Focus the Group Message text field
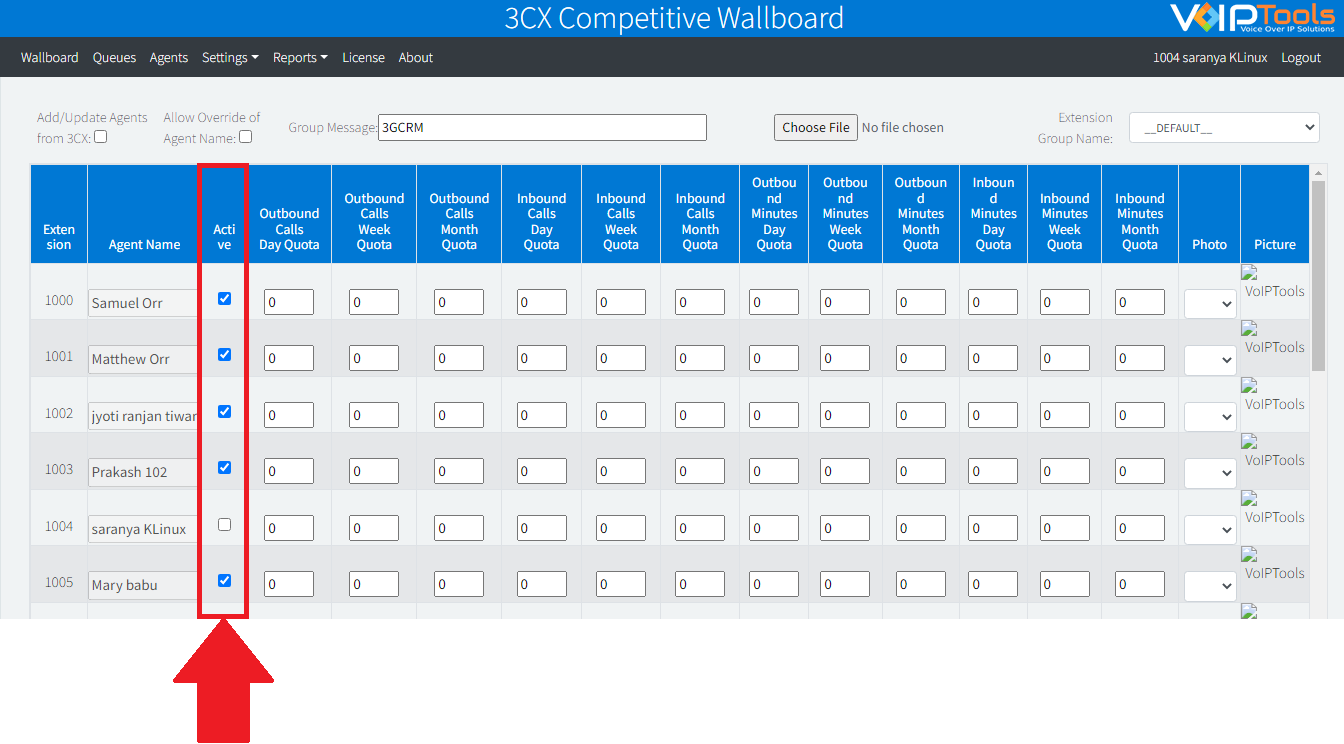Viewport: 1344px width, 744px height. 542,127
